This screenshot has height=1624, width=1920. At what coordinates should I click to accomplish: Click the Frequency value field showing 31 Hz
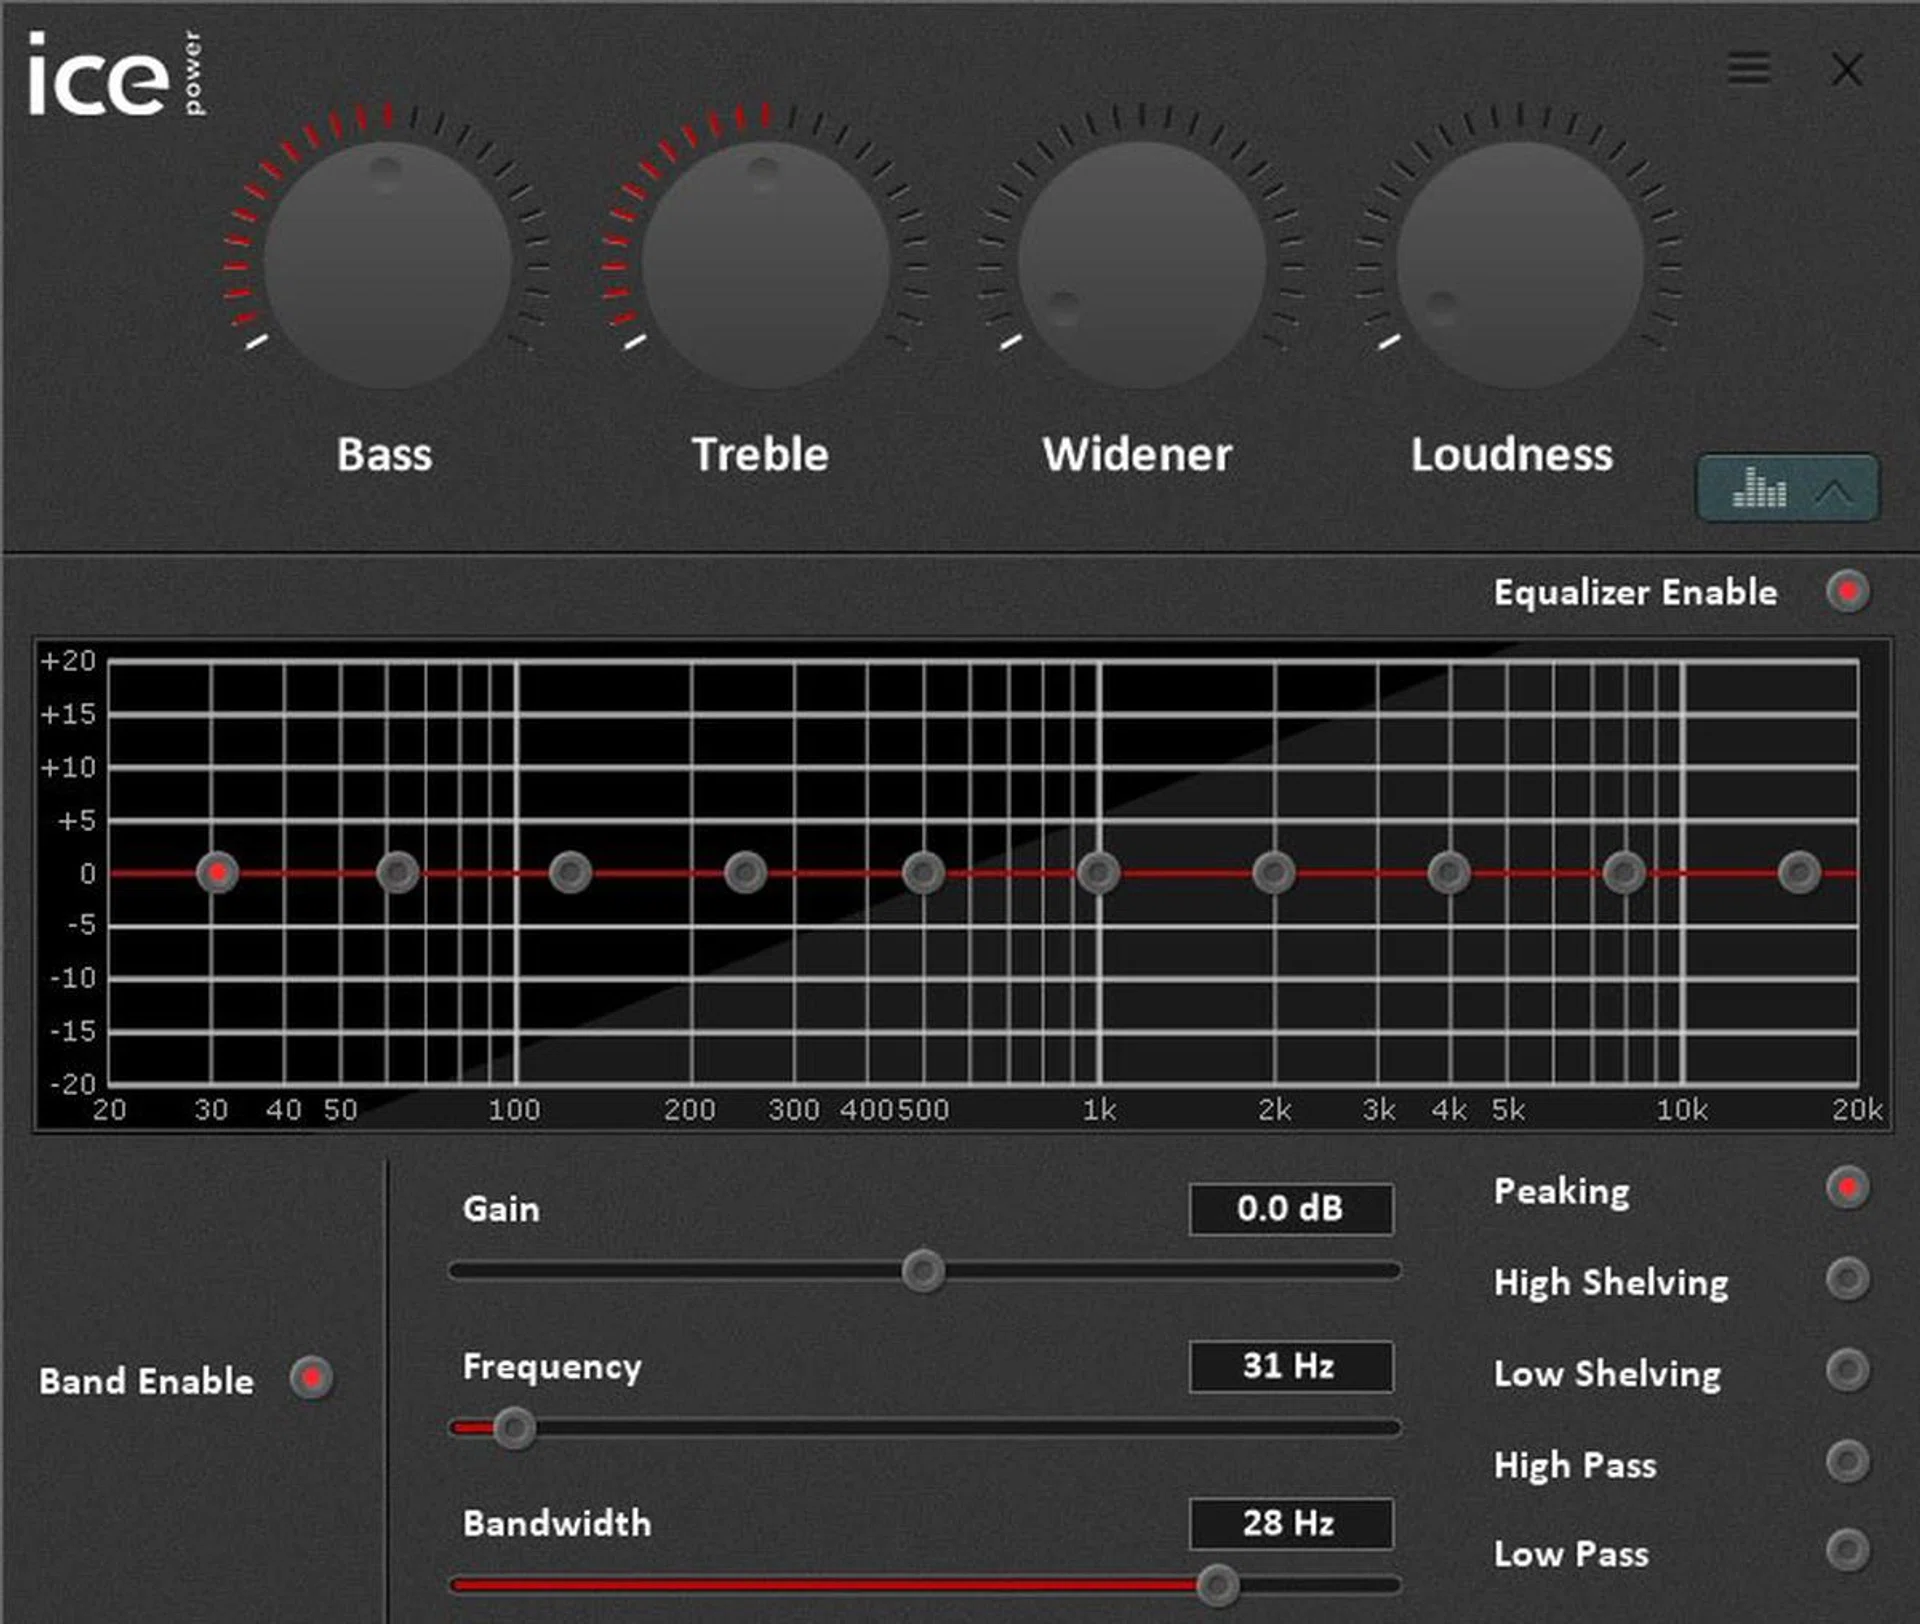pos(1290,1366)
